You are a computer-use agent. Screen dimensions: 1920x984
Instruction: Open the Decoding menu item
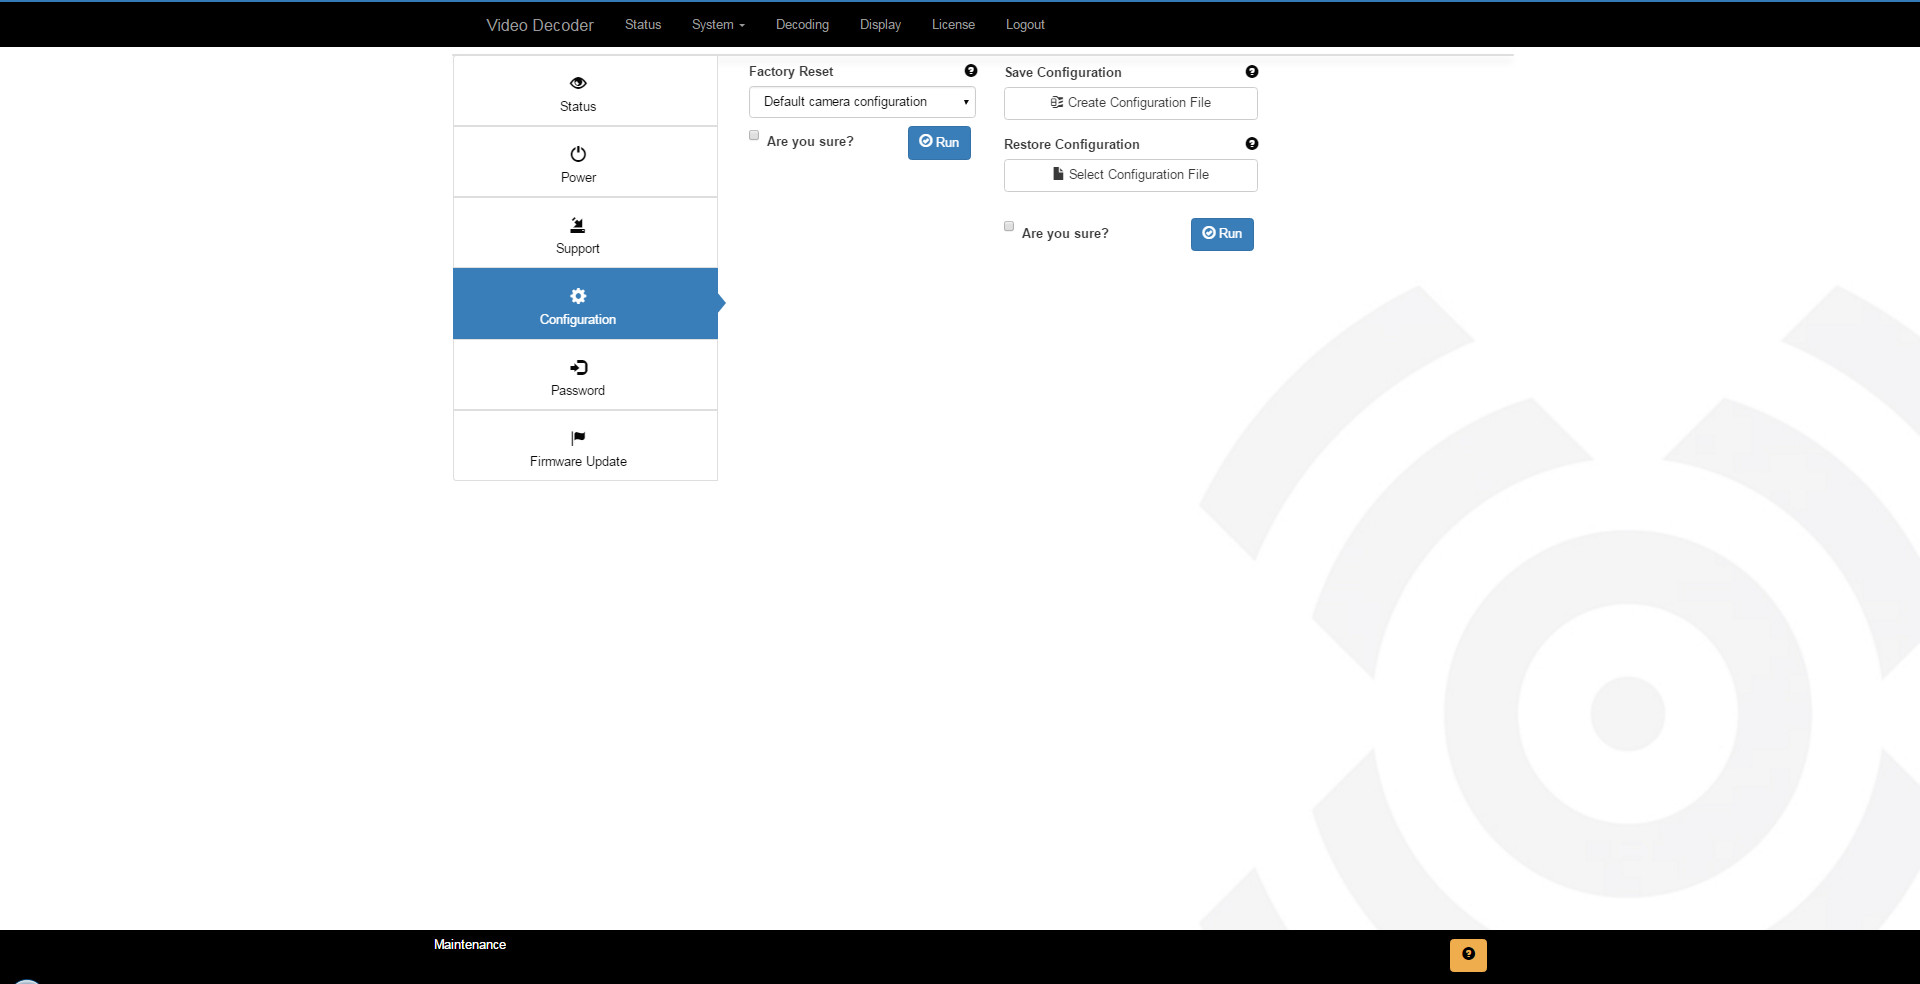pos(802,25)
